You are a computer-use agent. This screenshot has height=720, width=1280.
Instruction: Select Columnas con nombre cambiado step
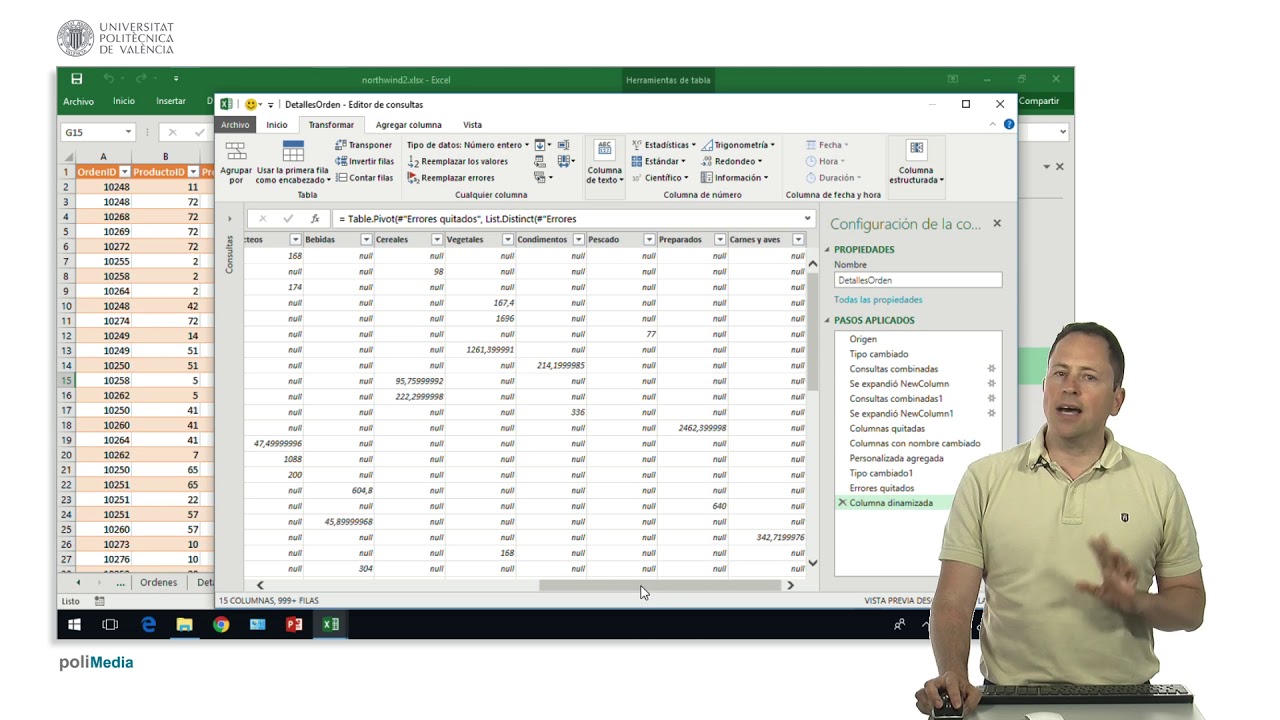pyautogui.click(x=917, y=443)
